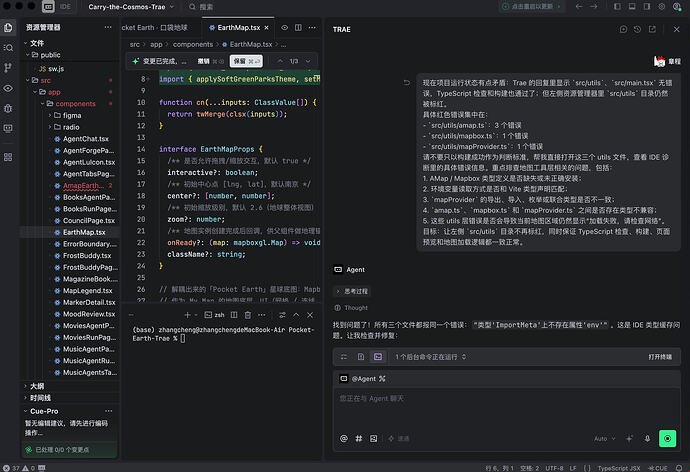The height and width of the screenshot is (472, 690).
Task: Open the Explorer view in activity bar
Action: coord(8,28)
